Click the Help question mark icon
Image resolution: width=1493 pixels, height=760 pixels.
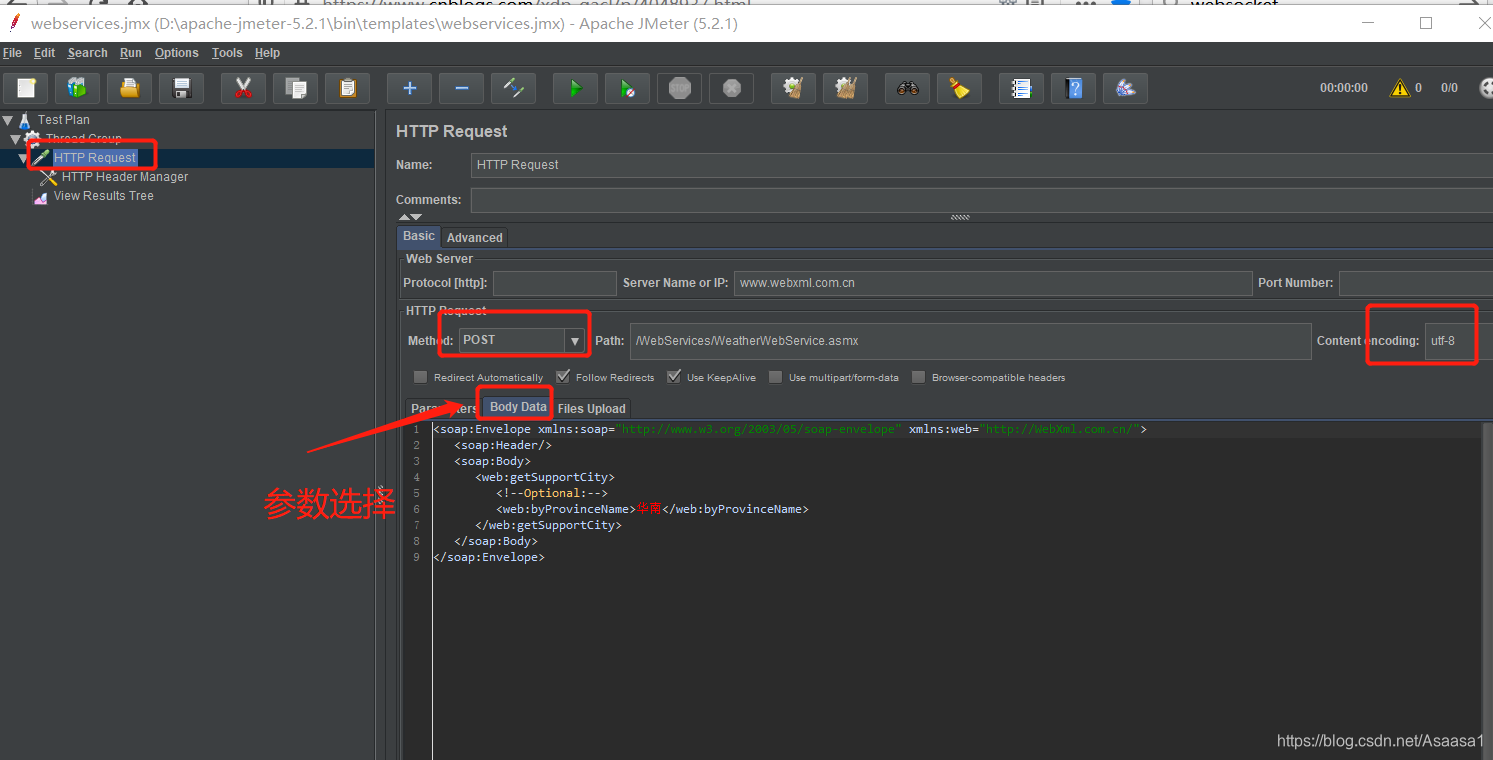pyautogui.click(x=1074, y=88)
